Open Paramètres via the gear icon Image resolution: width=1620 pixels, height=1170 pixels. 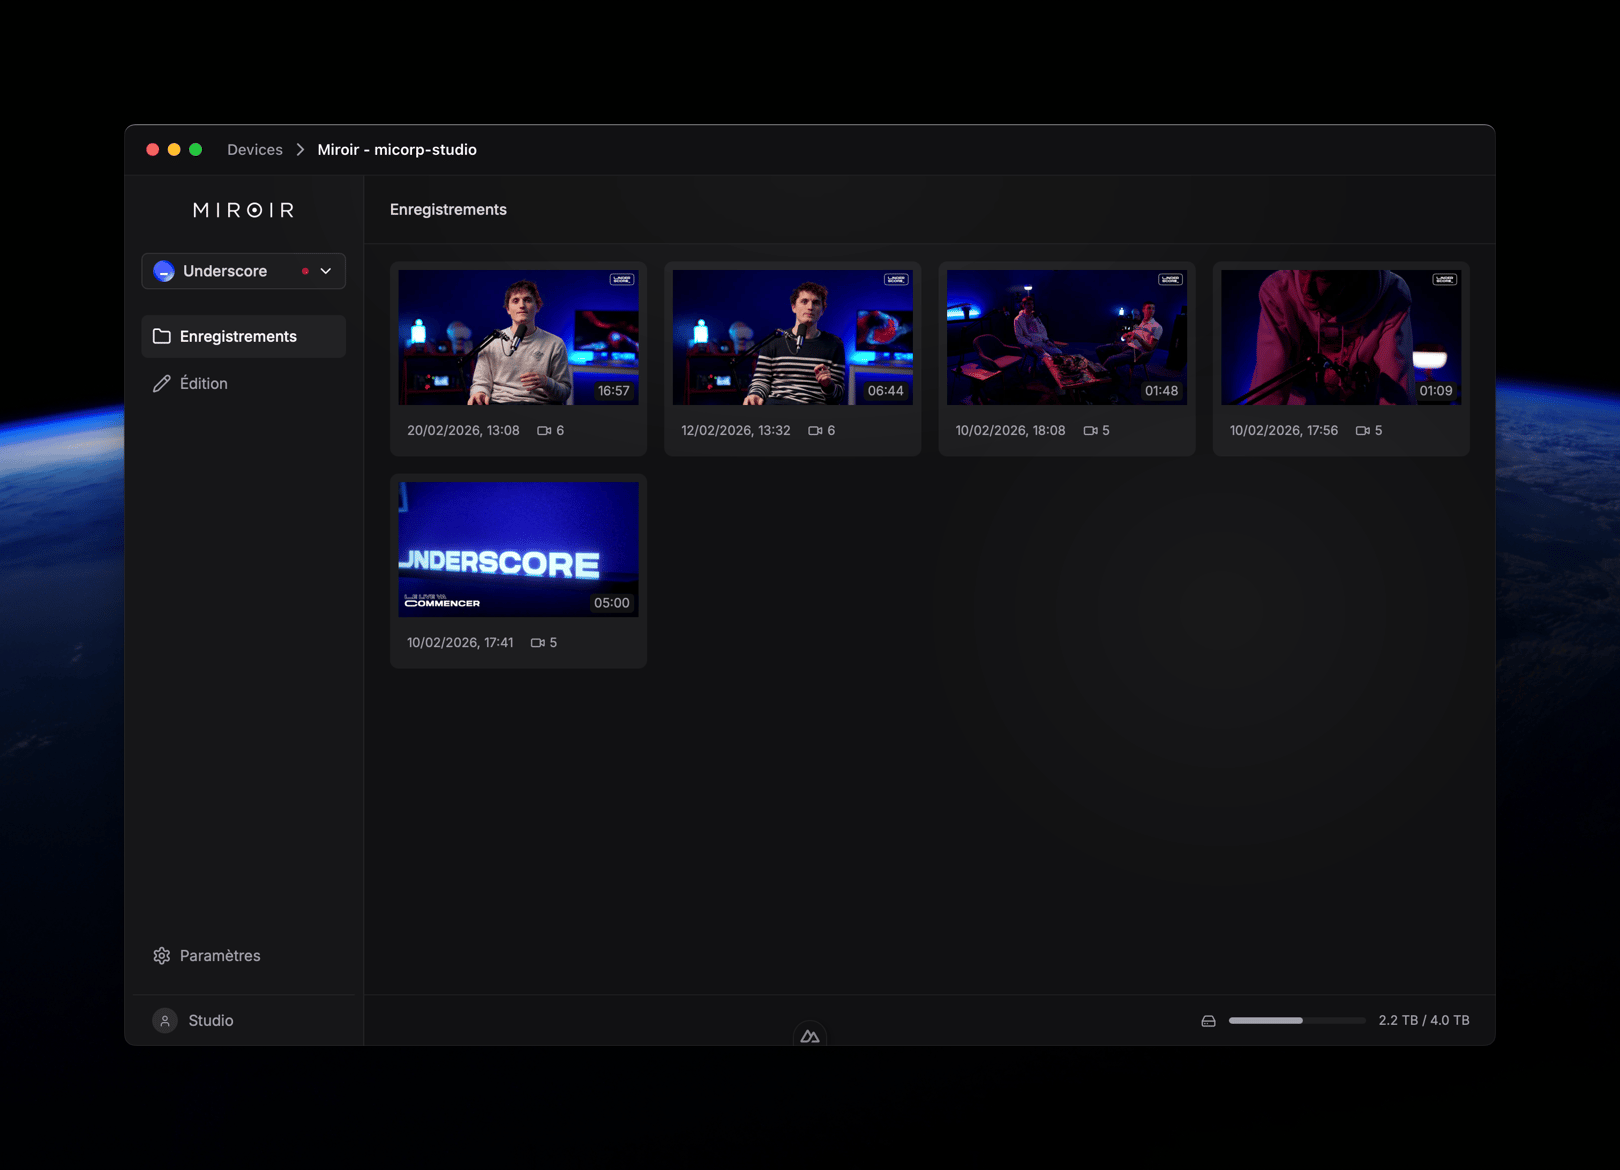161,955
